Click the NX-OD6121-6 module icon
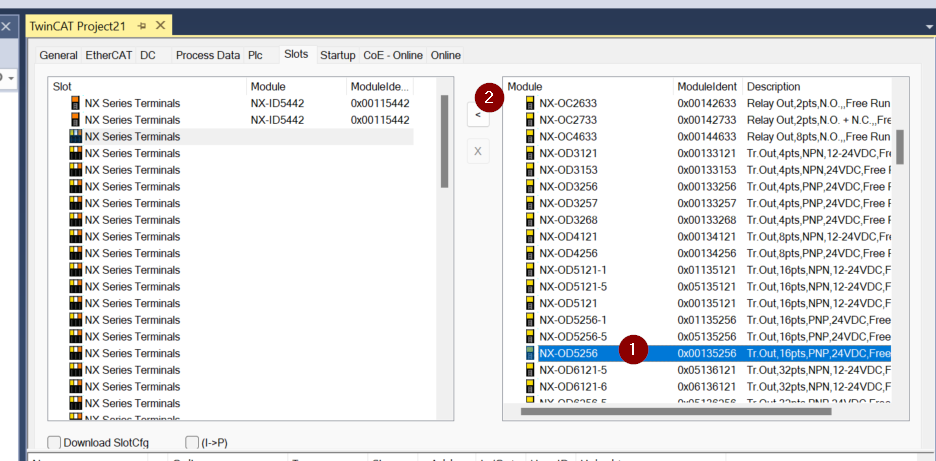 coord(529,387)
